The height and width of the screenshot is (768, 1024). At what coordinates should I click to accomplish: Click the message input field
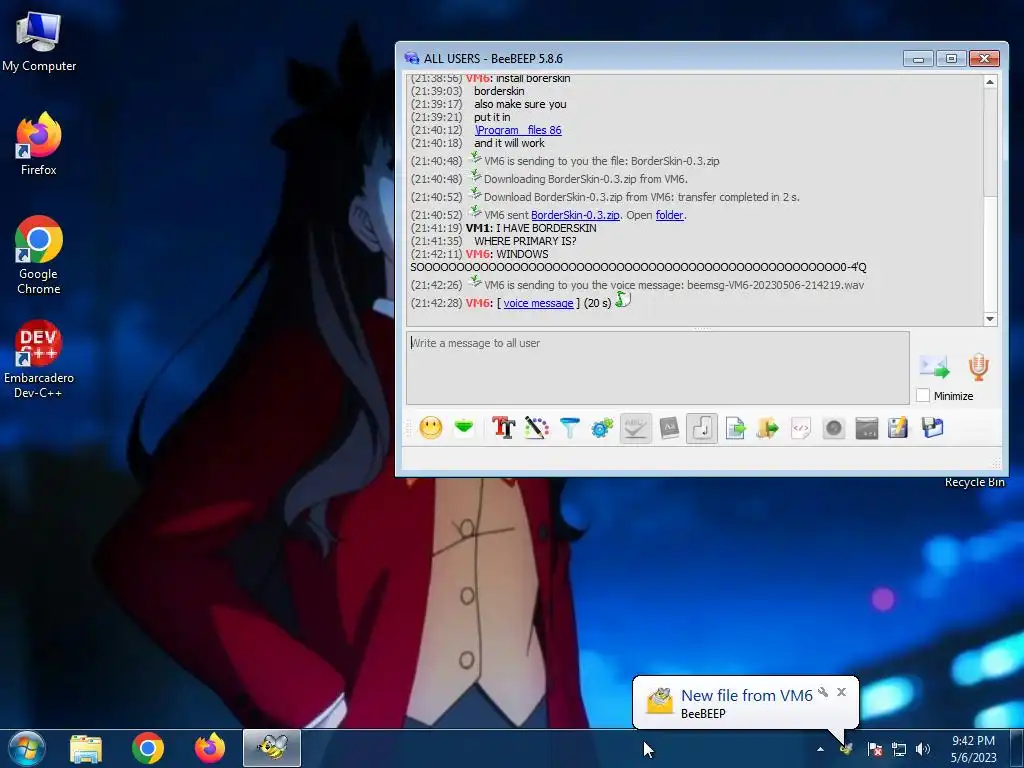[x=658, y=368]
